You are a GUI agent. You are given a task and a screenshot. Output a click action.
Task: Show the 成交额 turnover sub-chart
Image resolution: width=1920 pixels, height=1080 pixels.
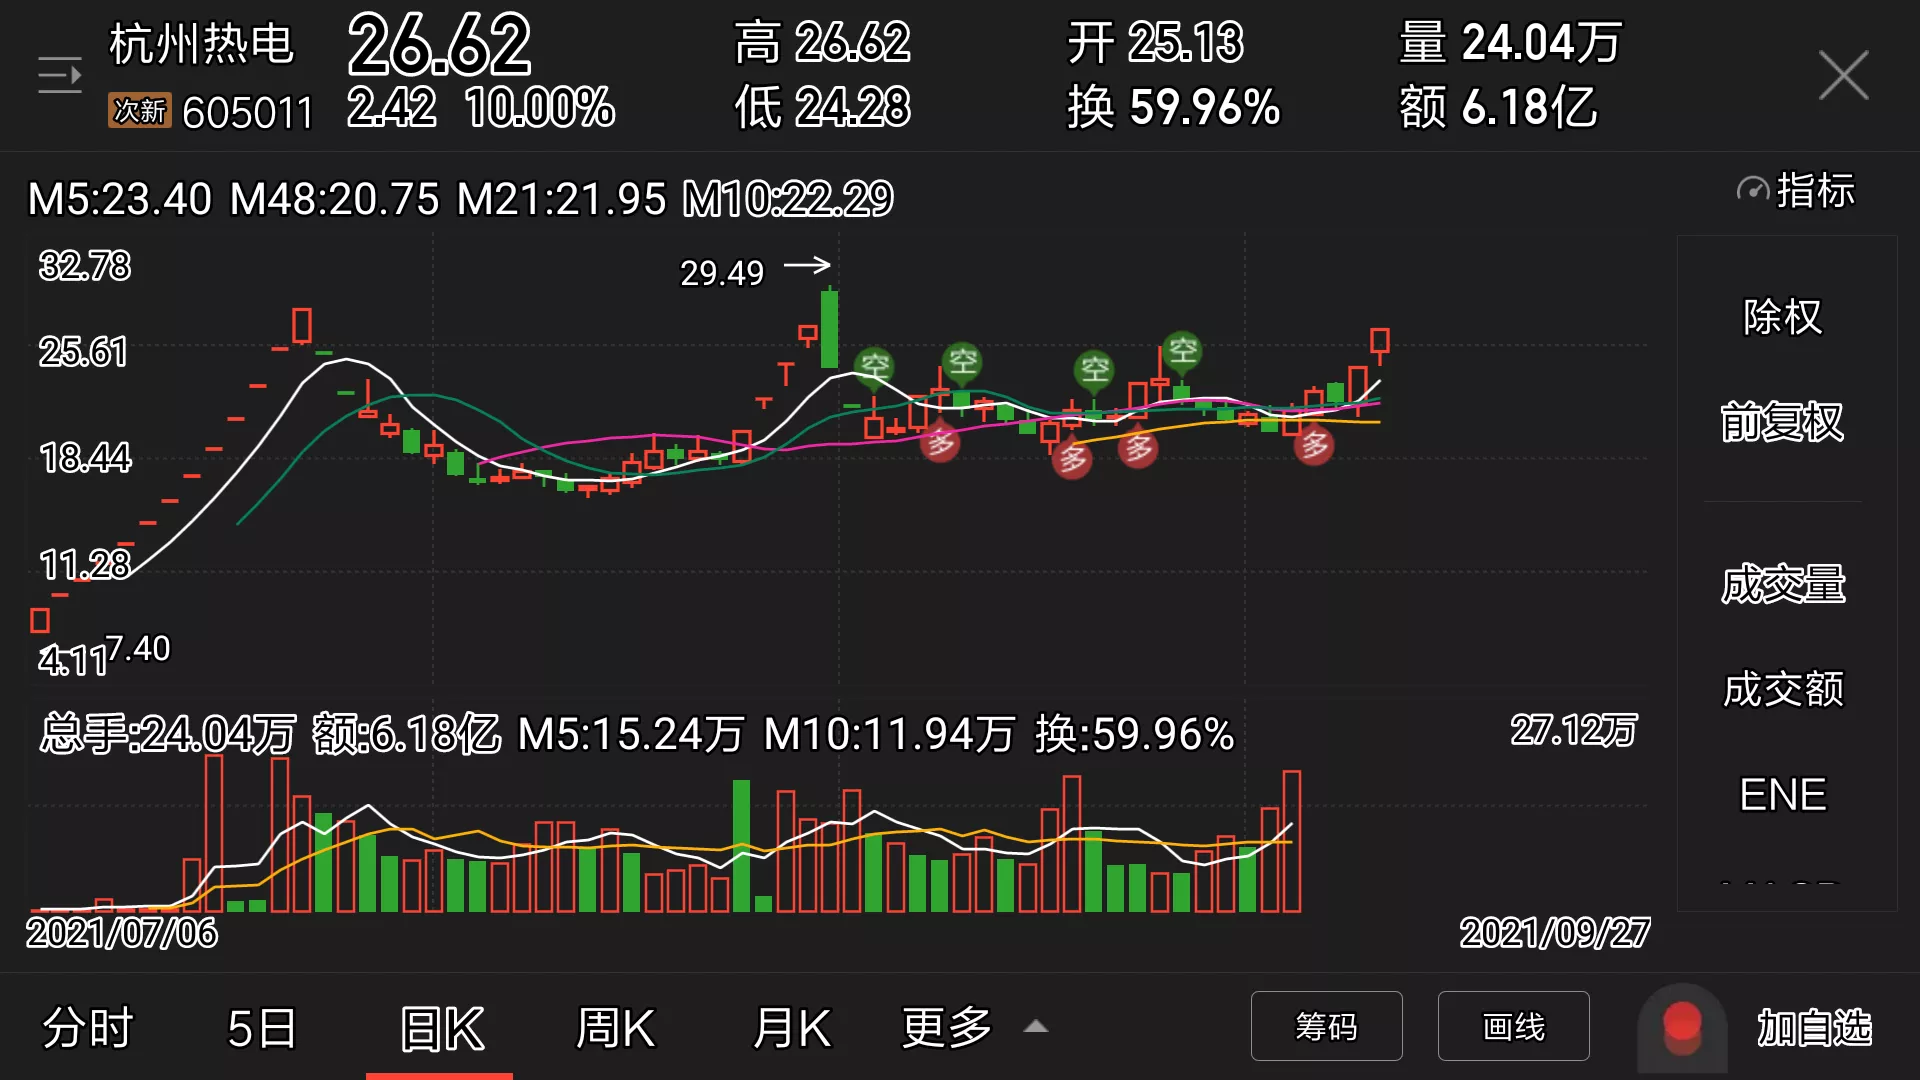point(1783,689)
